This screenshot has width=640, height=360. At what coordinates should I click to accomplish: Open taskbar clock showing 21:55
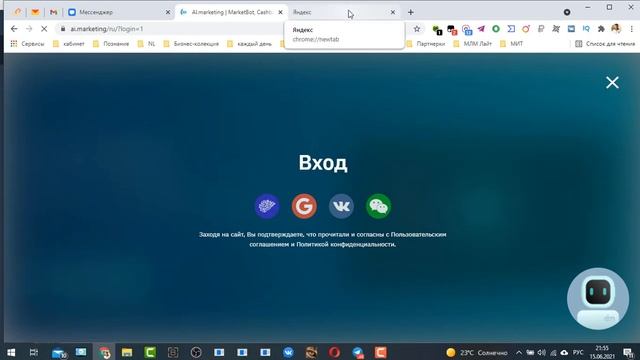tap(602, 352)
